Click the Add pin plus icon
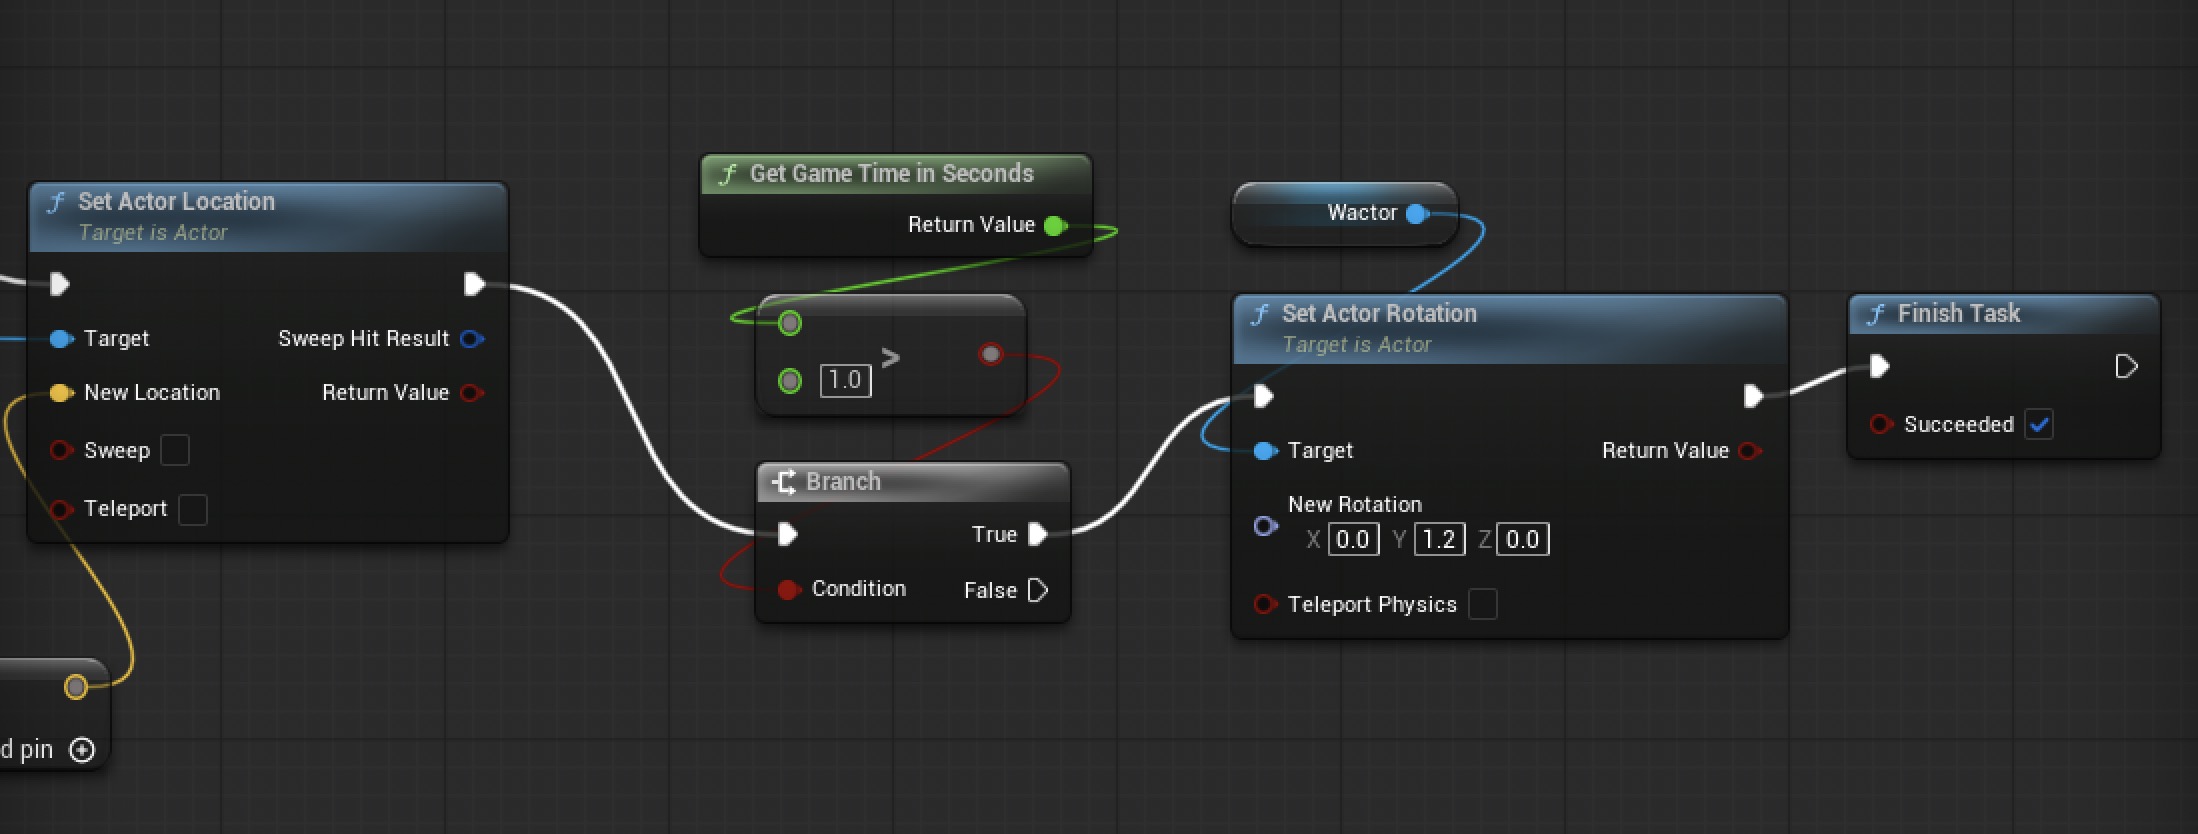Screen dimensions: 2198x834 click(x=82, y=750)
